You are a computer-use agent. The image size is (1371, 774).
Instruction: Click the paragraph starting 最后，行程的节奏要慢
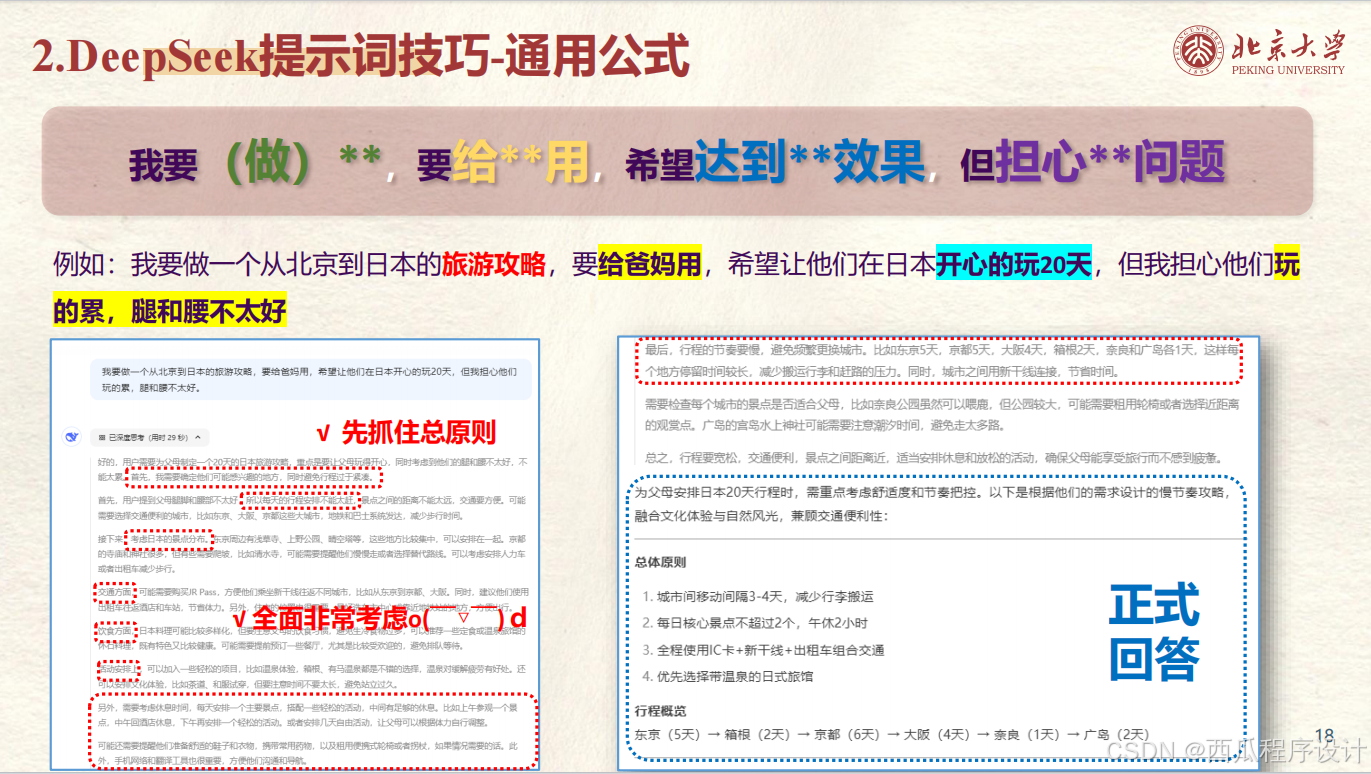point(942,361)
